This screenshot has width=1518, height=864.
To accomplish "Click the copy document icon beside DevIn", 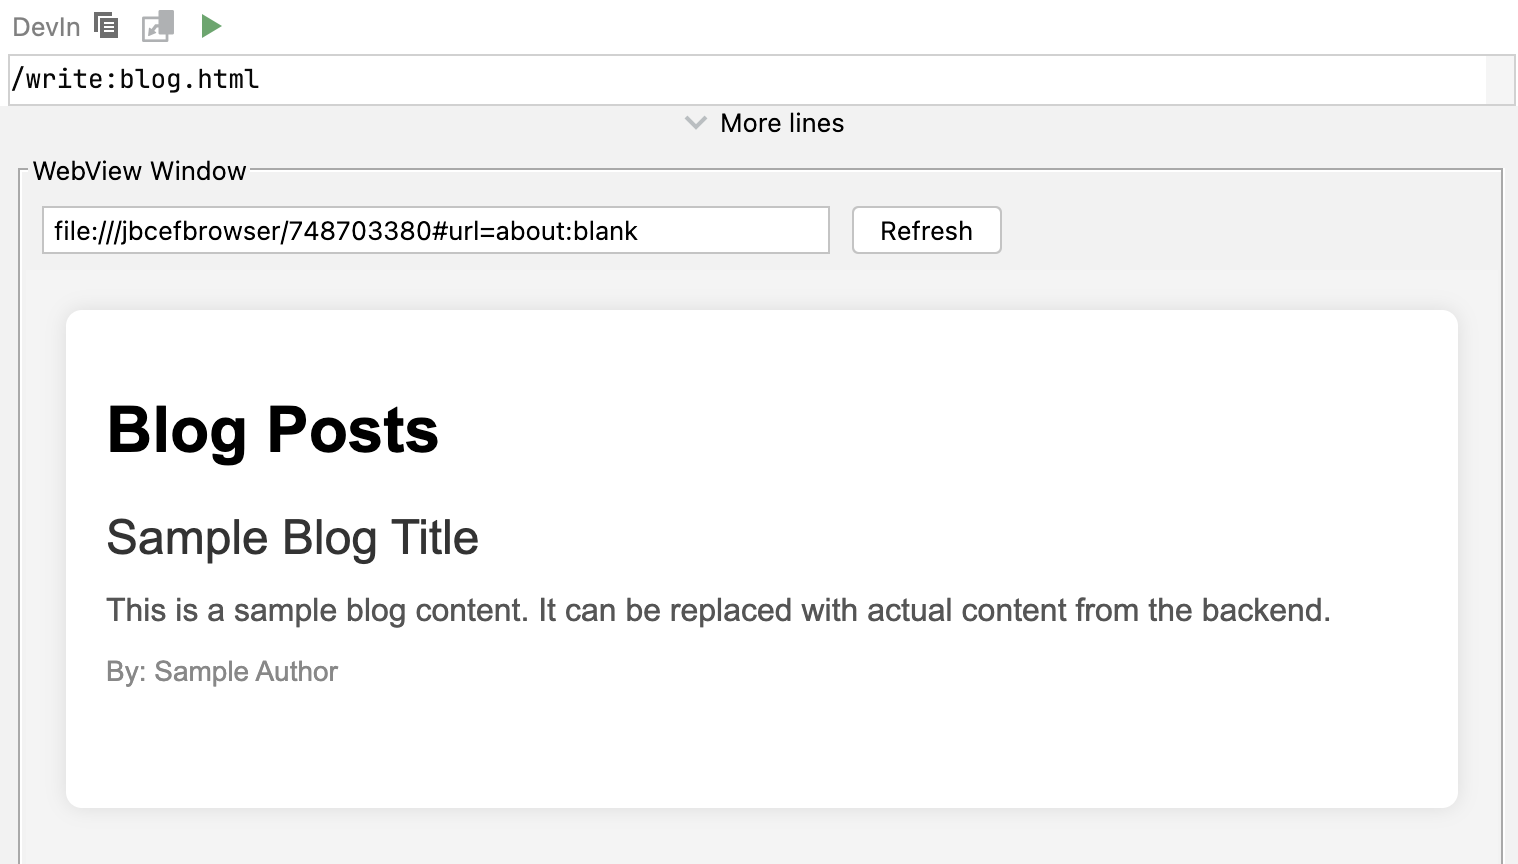I will point(106,26).
